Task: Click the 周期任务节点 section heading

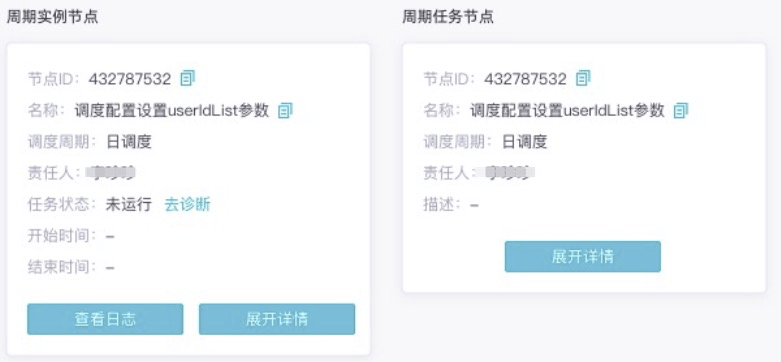Action: [448, 17]
